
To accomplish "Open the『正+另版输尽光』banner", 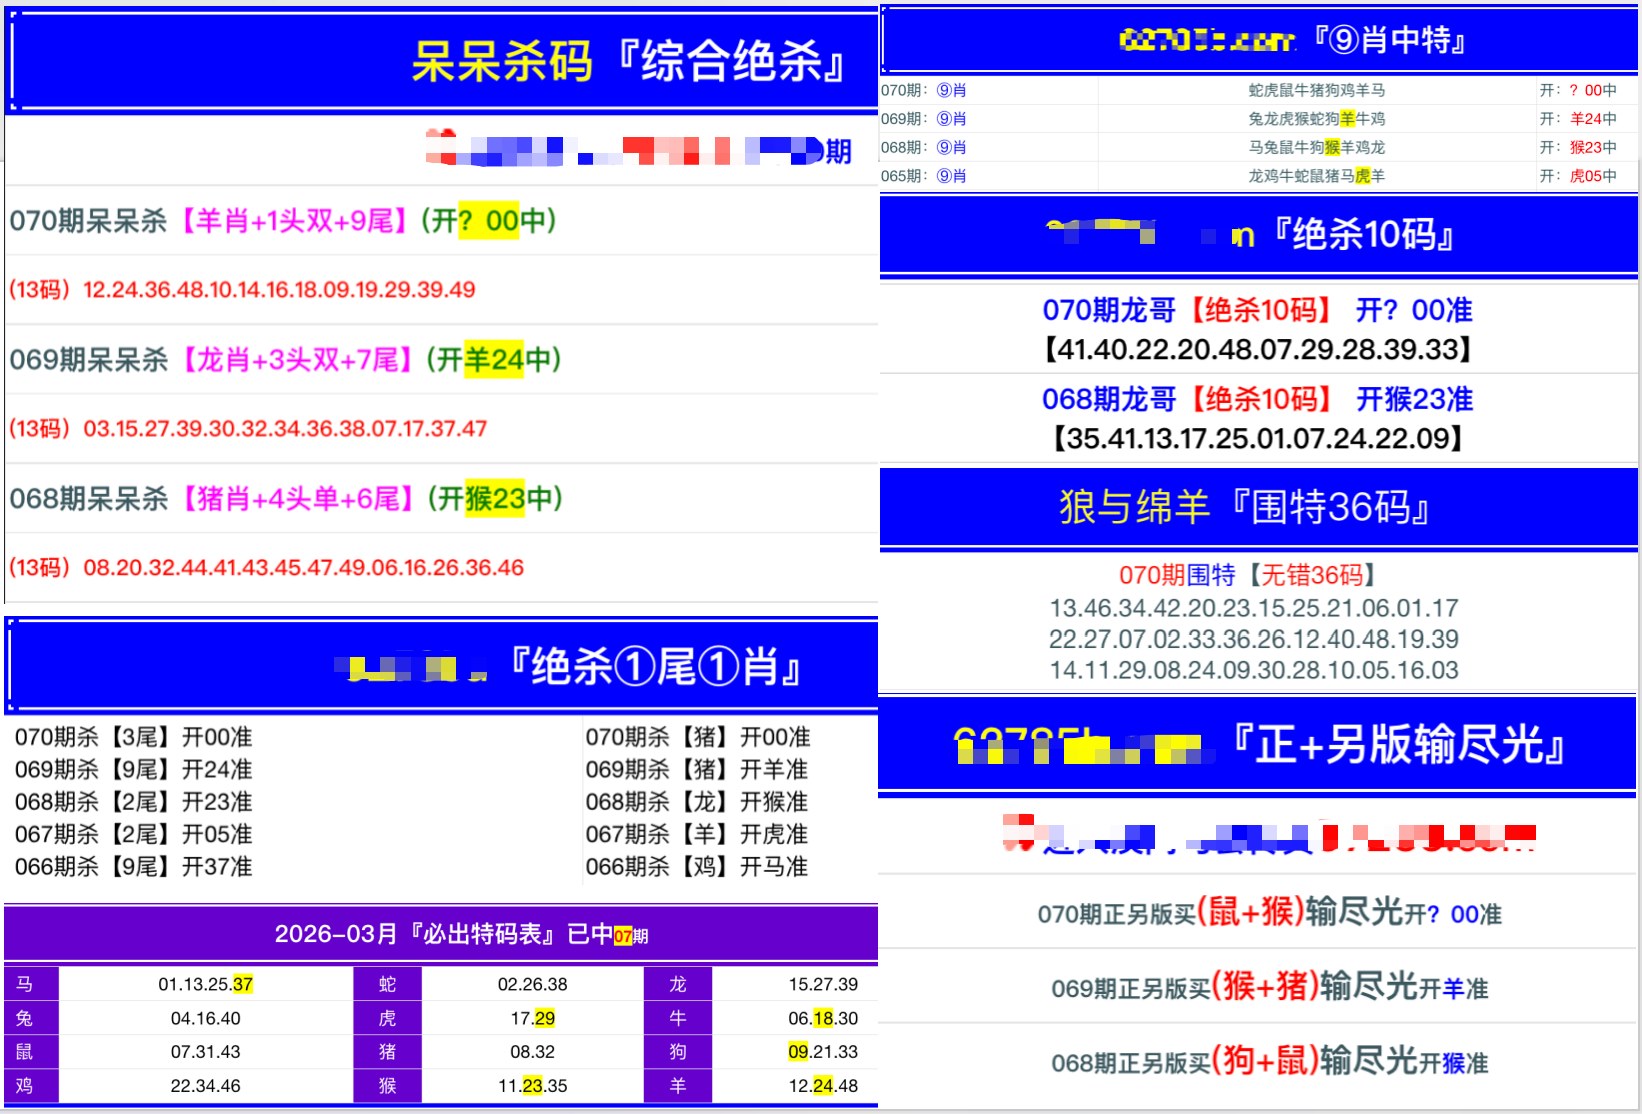I will pos(1398,745).
